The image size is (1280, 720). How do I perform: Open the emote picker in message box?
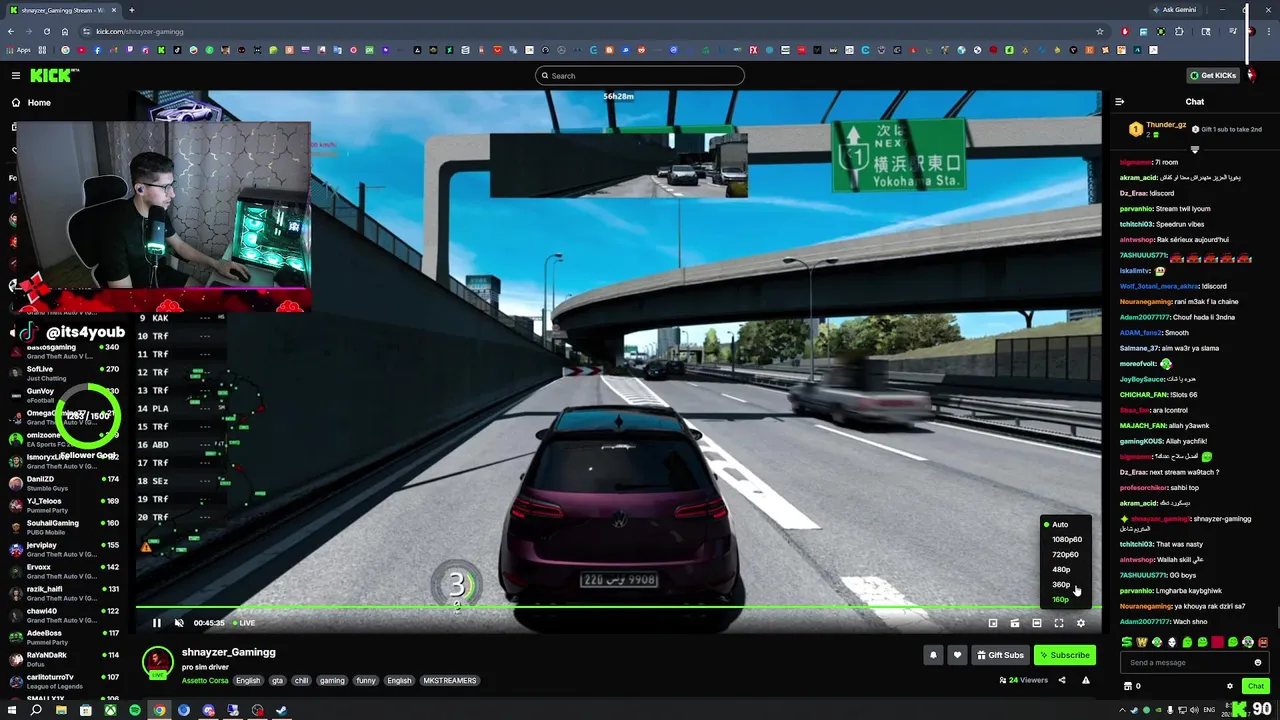[1258, 662]
